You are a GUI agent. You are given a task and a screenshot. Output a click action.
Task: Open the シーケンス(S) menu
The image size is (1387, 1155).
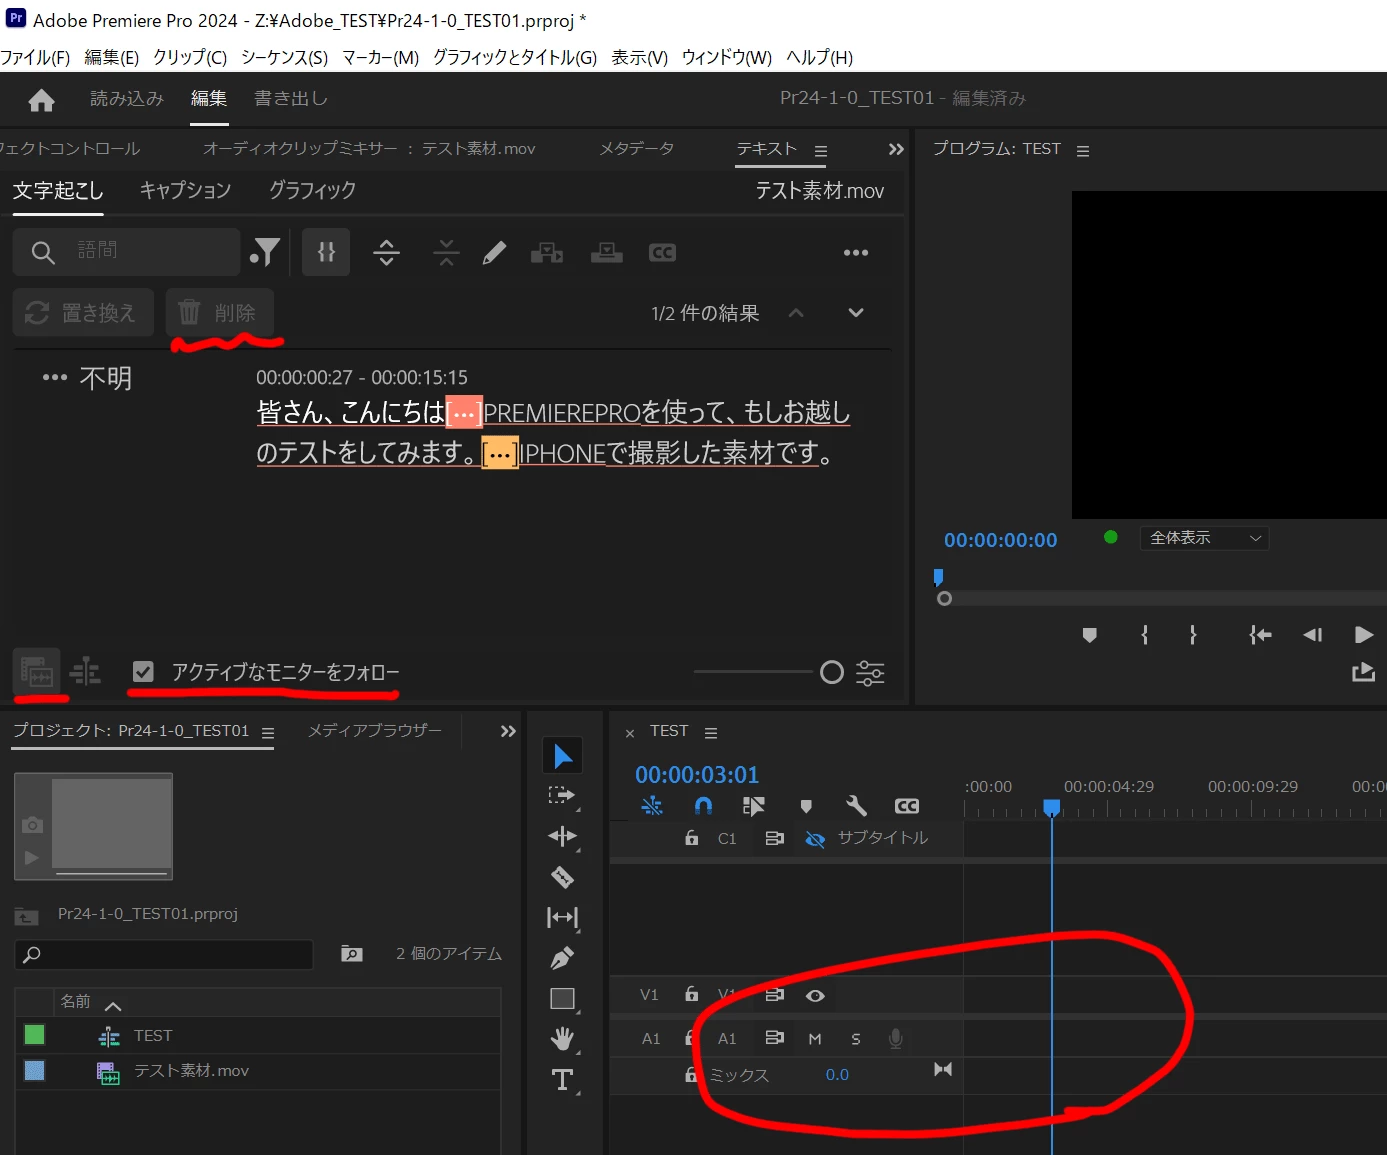(284, 57)
